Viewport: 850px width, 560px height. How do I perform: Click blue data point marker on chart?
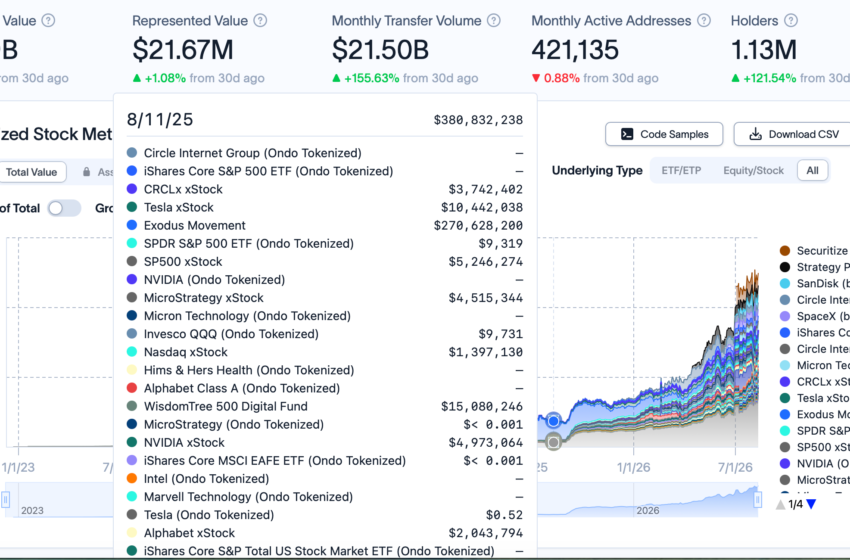pyautogui.click(x=553, y=420)
